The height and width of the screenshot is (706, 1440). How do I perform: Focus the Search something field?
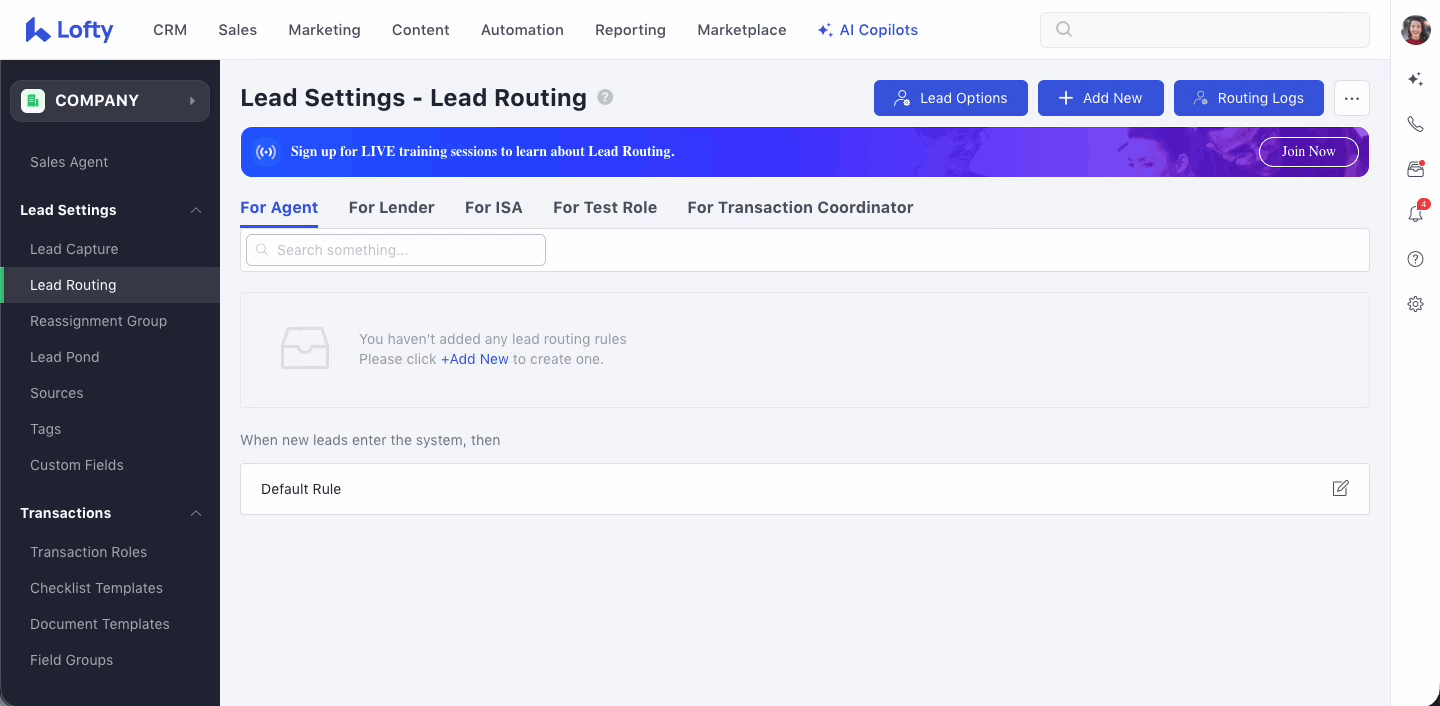click(396, 250)
